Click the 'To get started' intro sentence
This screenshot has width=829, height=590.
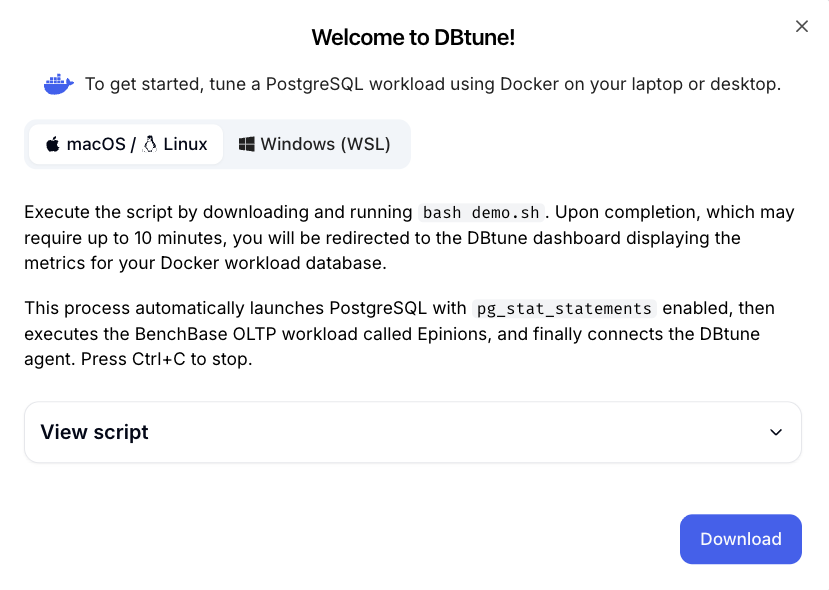coord(432,84)
